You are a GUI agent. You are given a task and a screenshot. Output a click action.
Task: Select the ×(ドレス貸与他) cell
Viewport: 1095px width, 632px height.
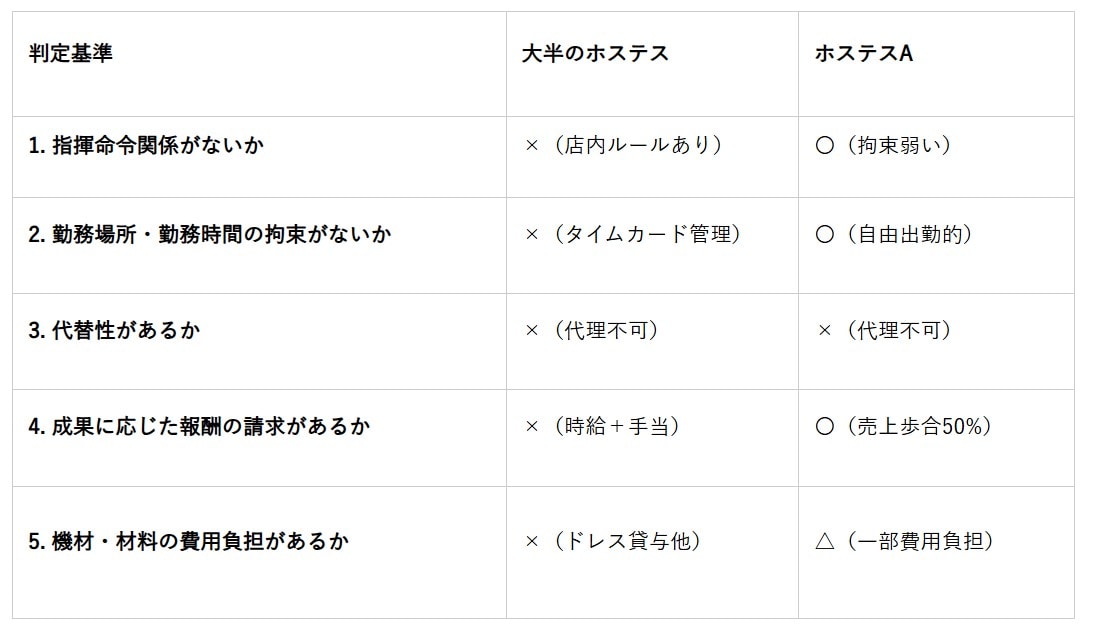[612, 541]
